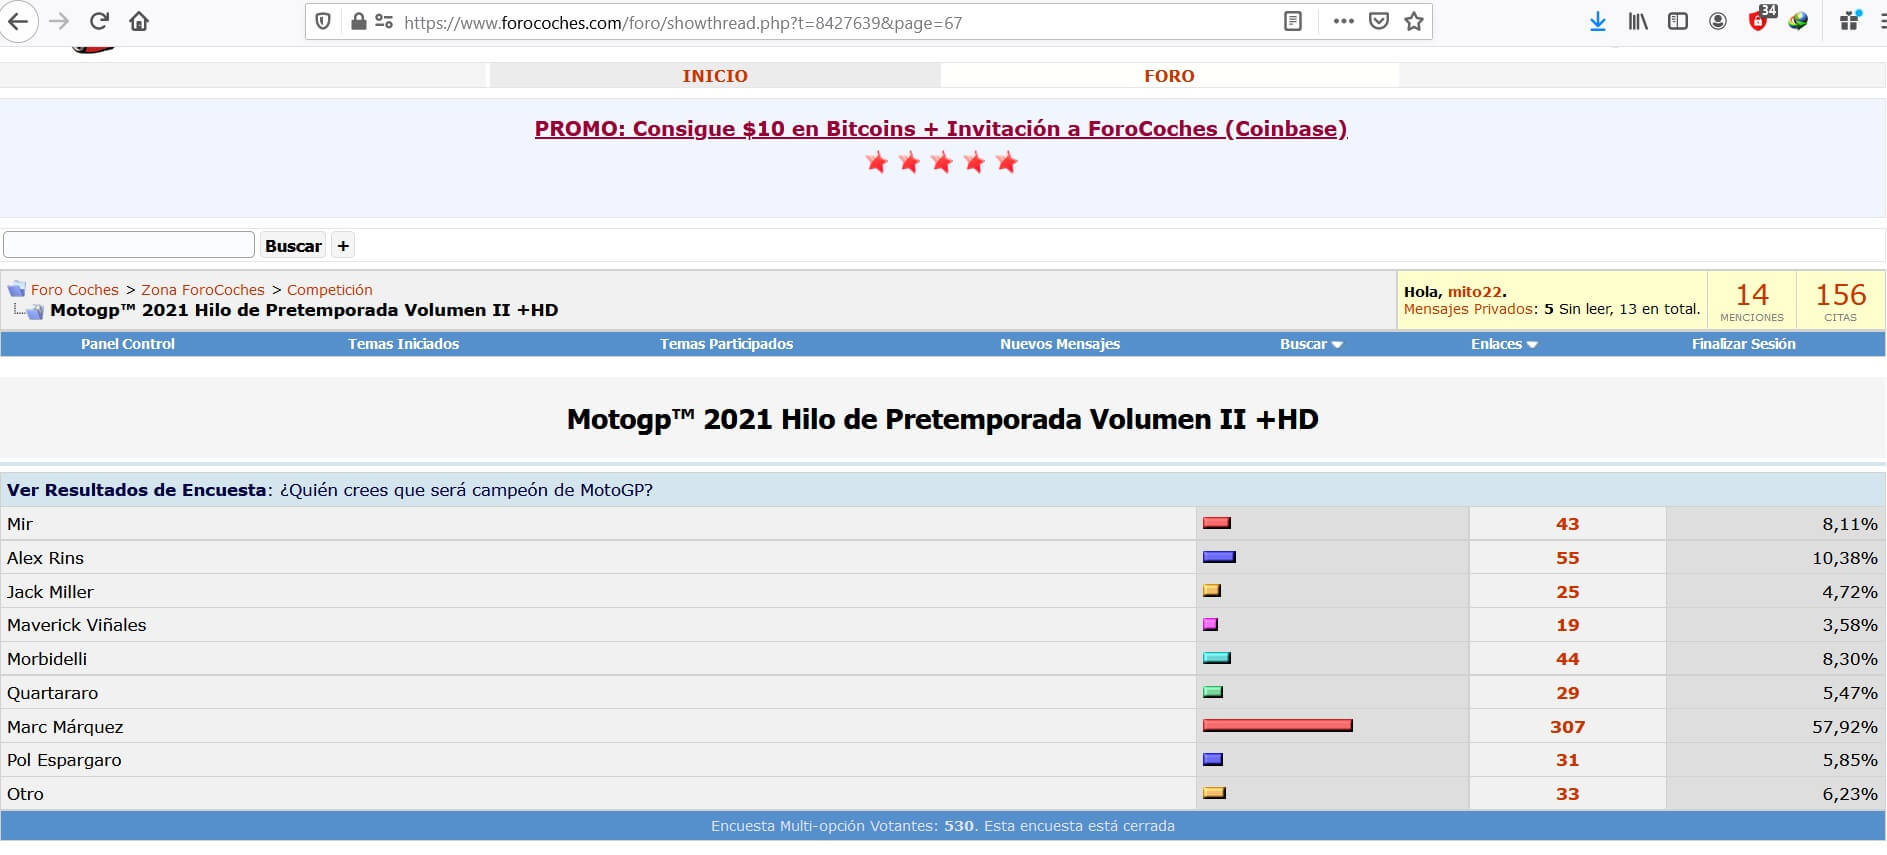Screen dimensions: 1887x855
Task: Click Finalizar Sesión to log out
Action: tap(1744, 344)
